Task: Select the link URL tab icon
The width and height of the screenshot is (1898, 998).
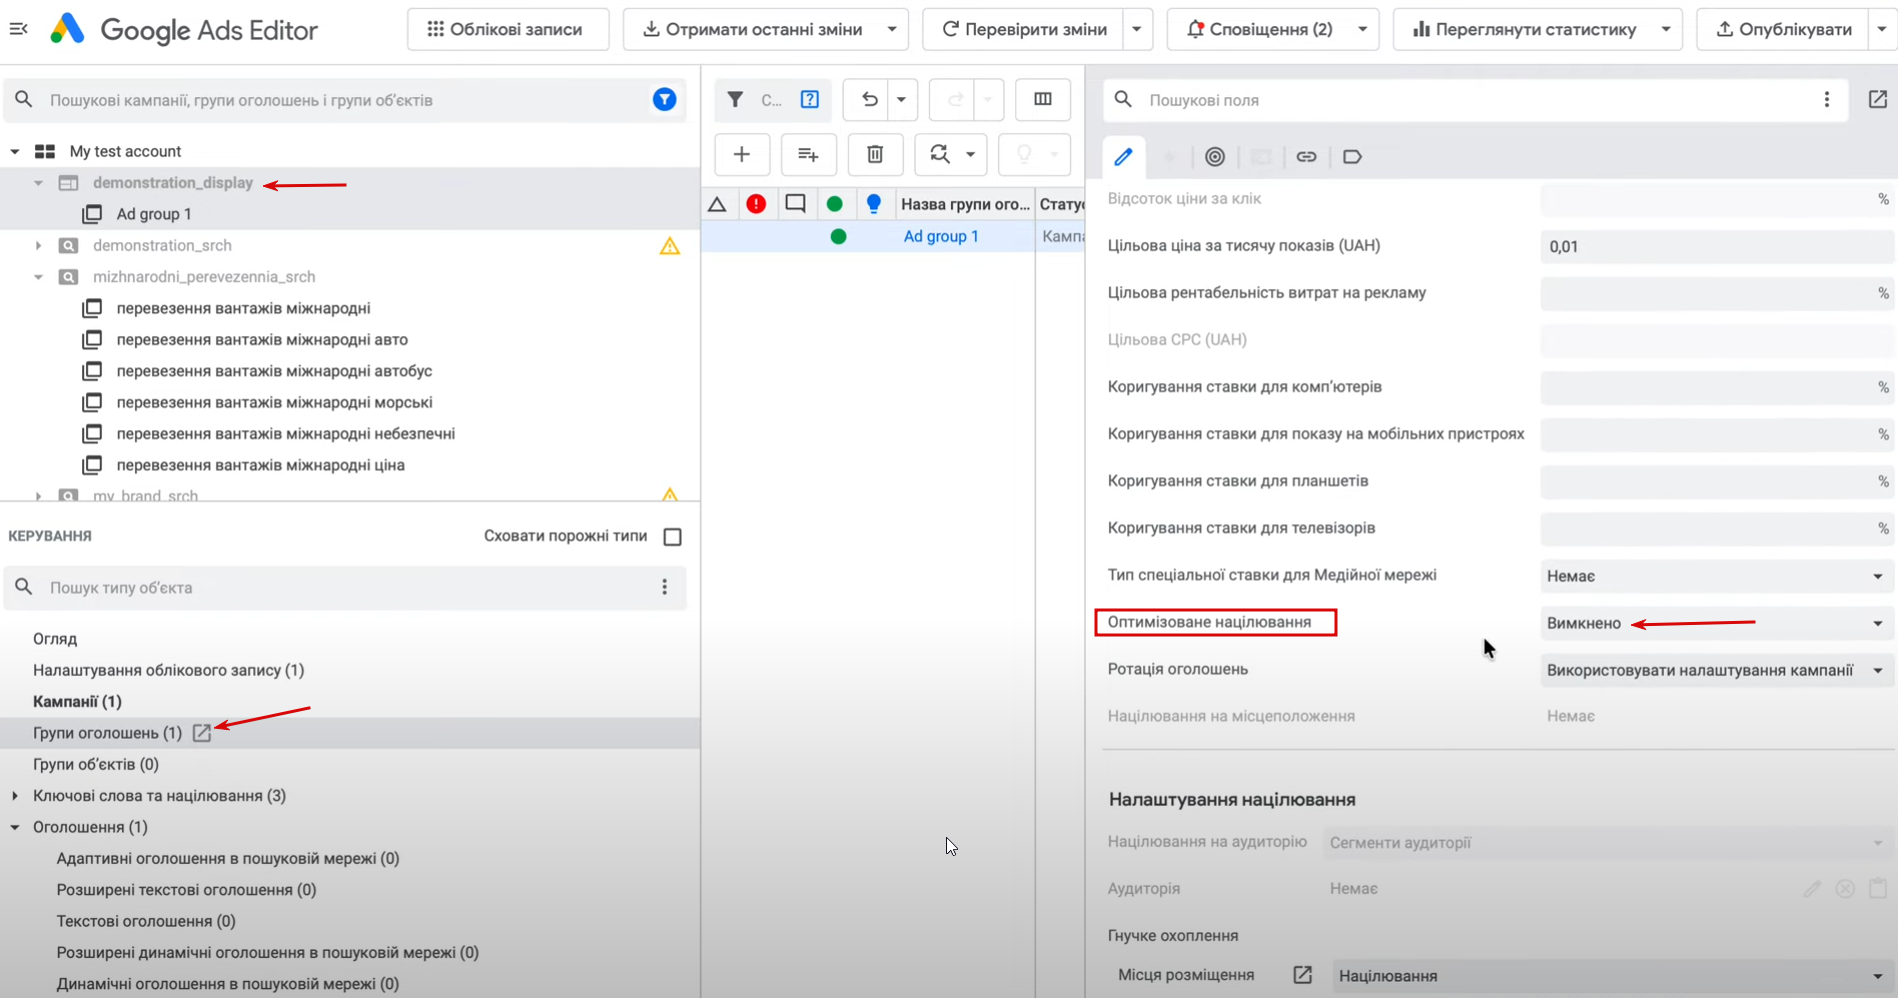Action: (1306, 156)
